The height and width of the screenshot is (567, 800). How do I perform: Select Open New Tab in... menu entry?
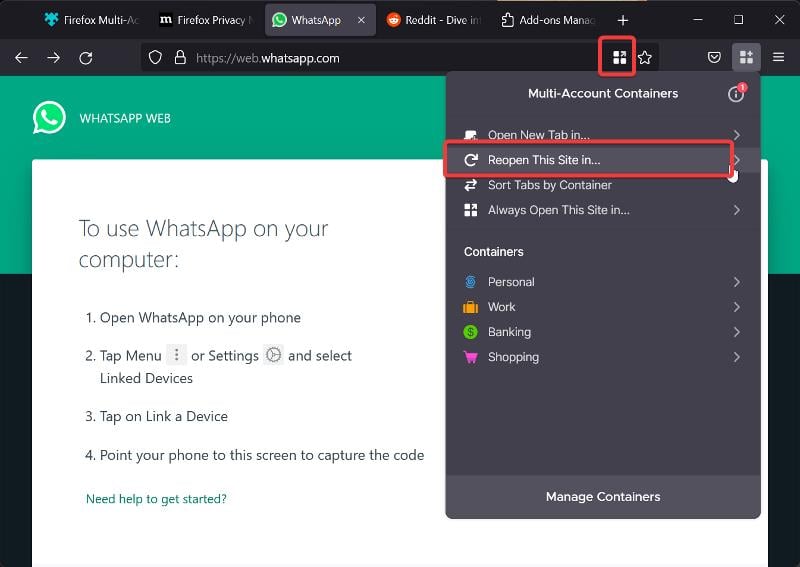click(x=603, y=135)
